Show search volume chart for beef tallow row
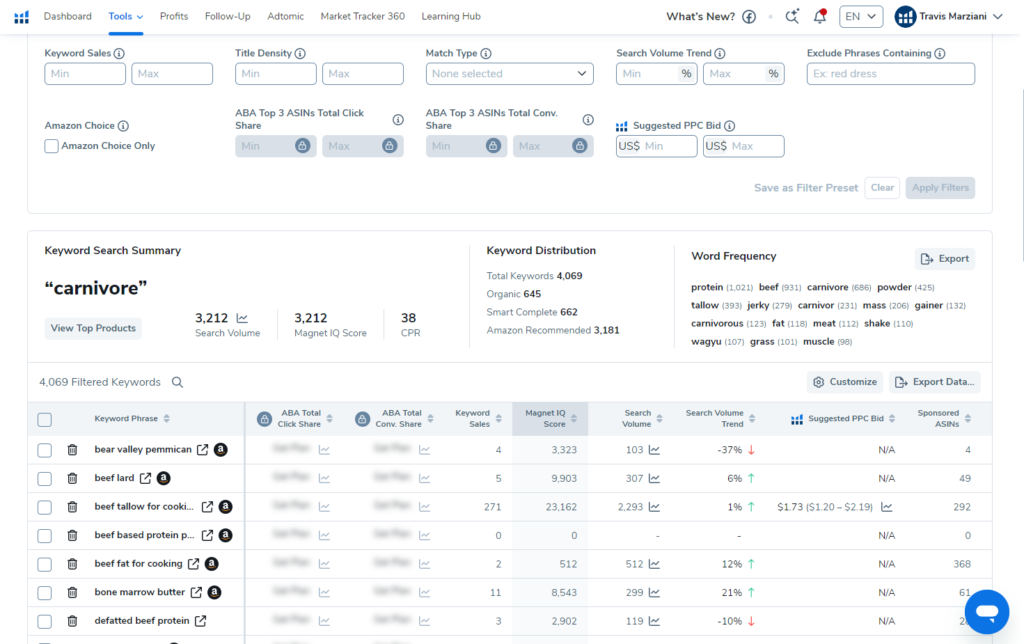The image size is (1024, 644). pos(654,507)
